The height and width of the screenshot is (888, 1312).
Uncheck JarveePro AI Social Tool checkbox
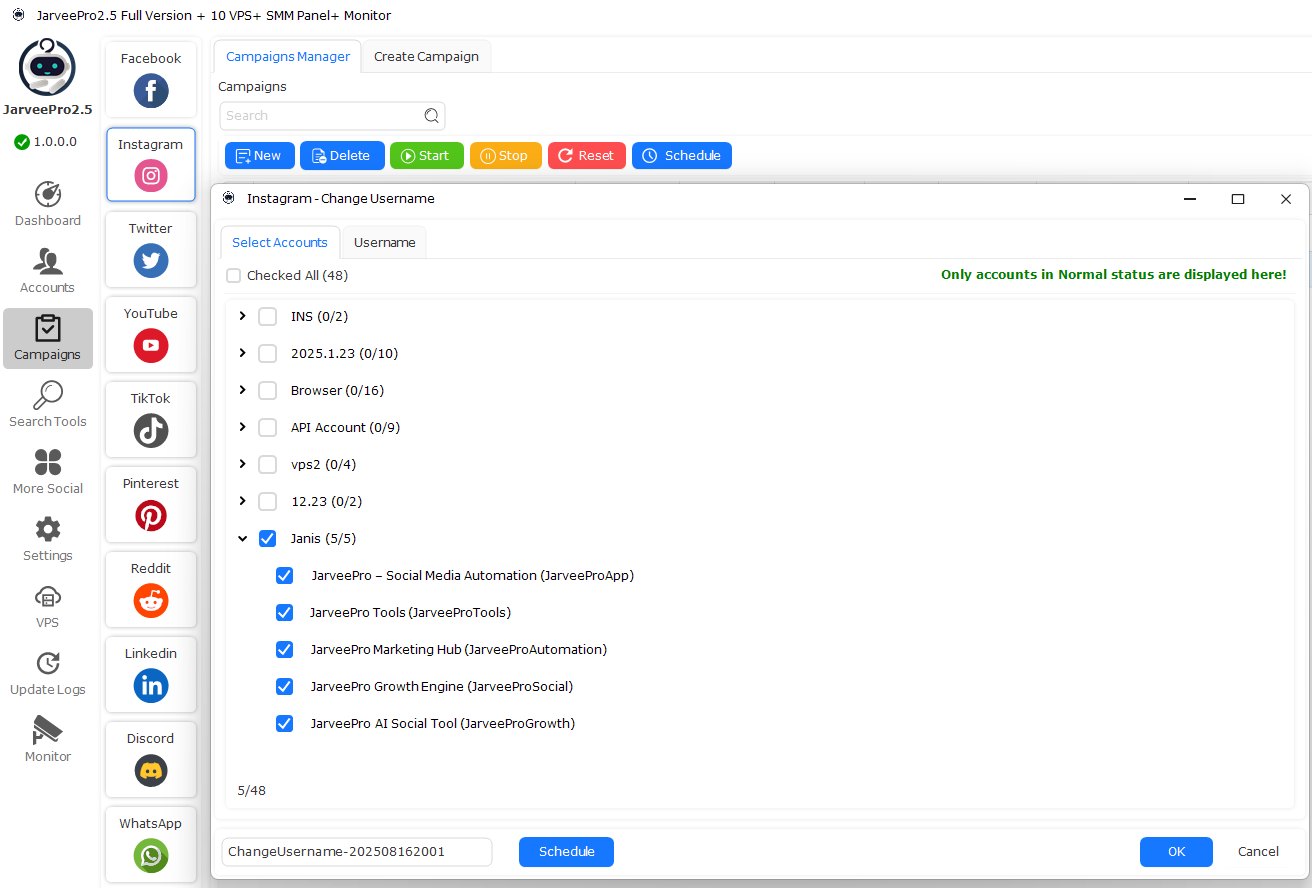(x=285, y=723)
